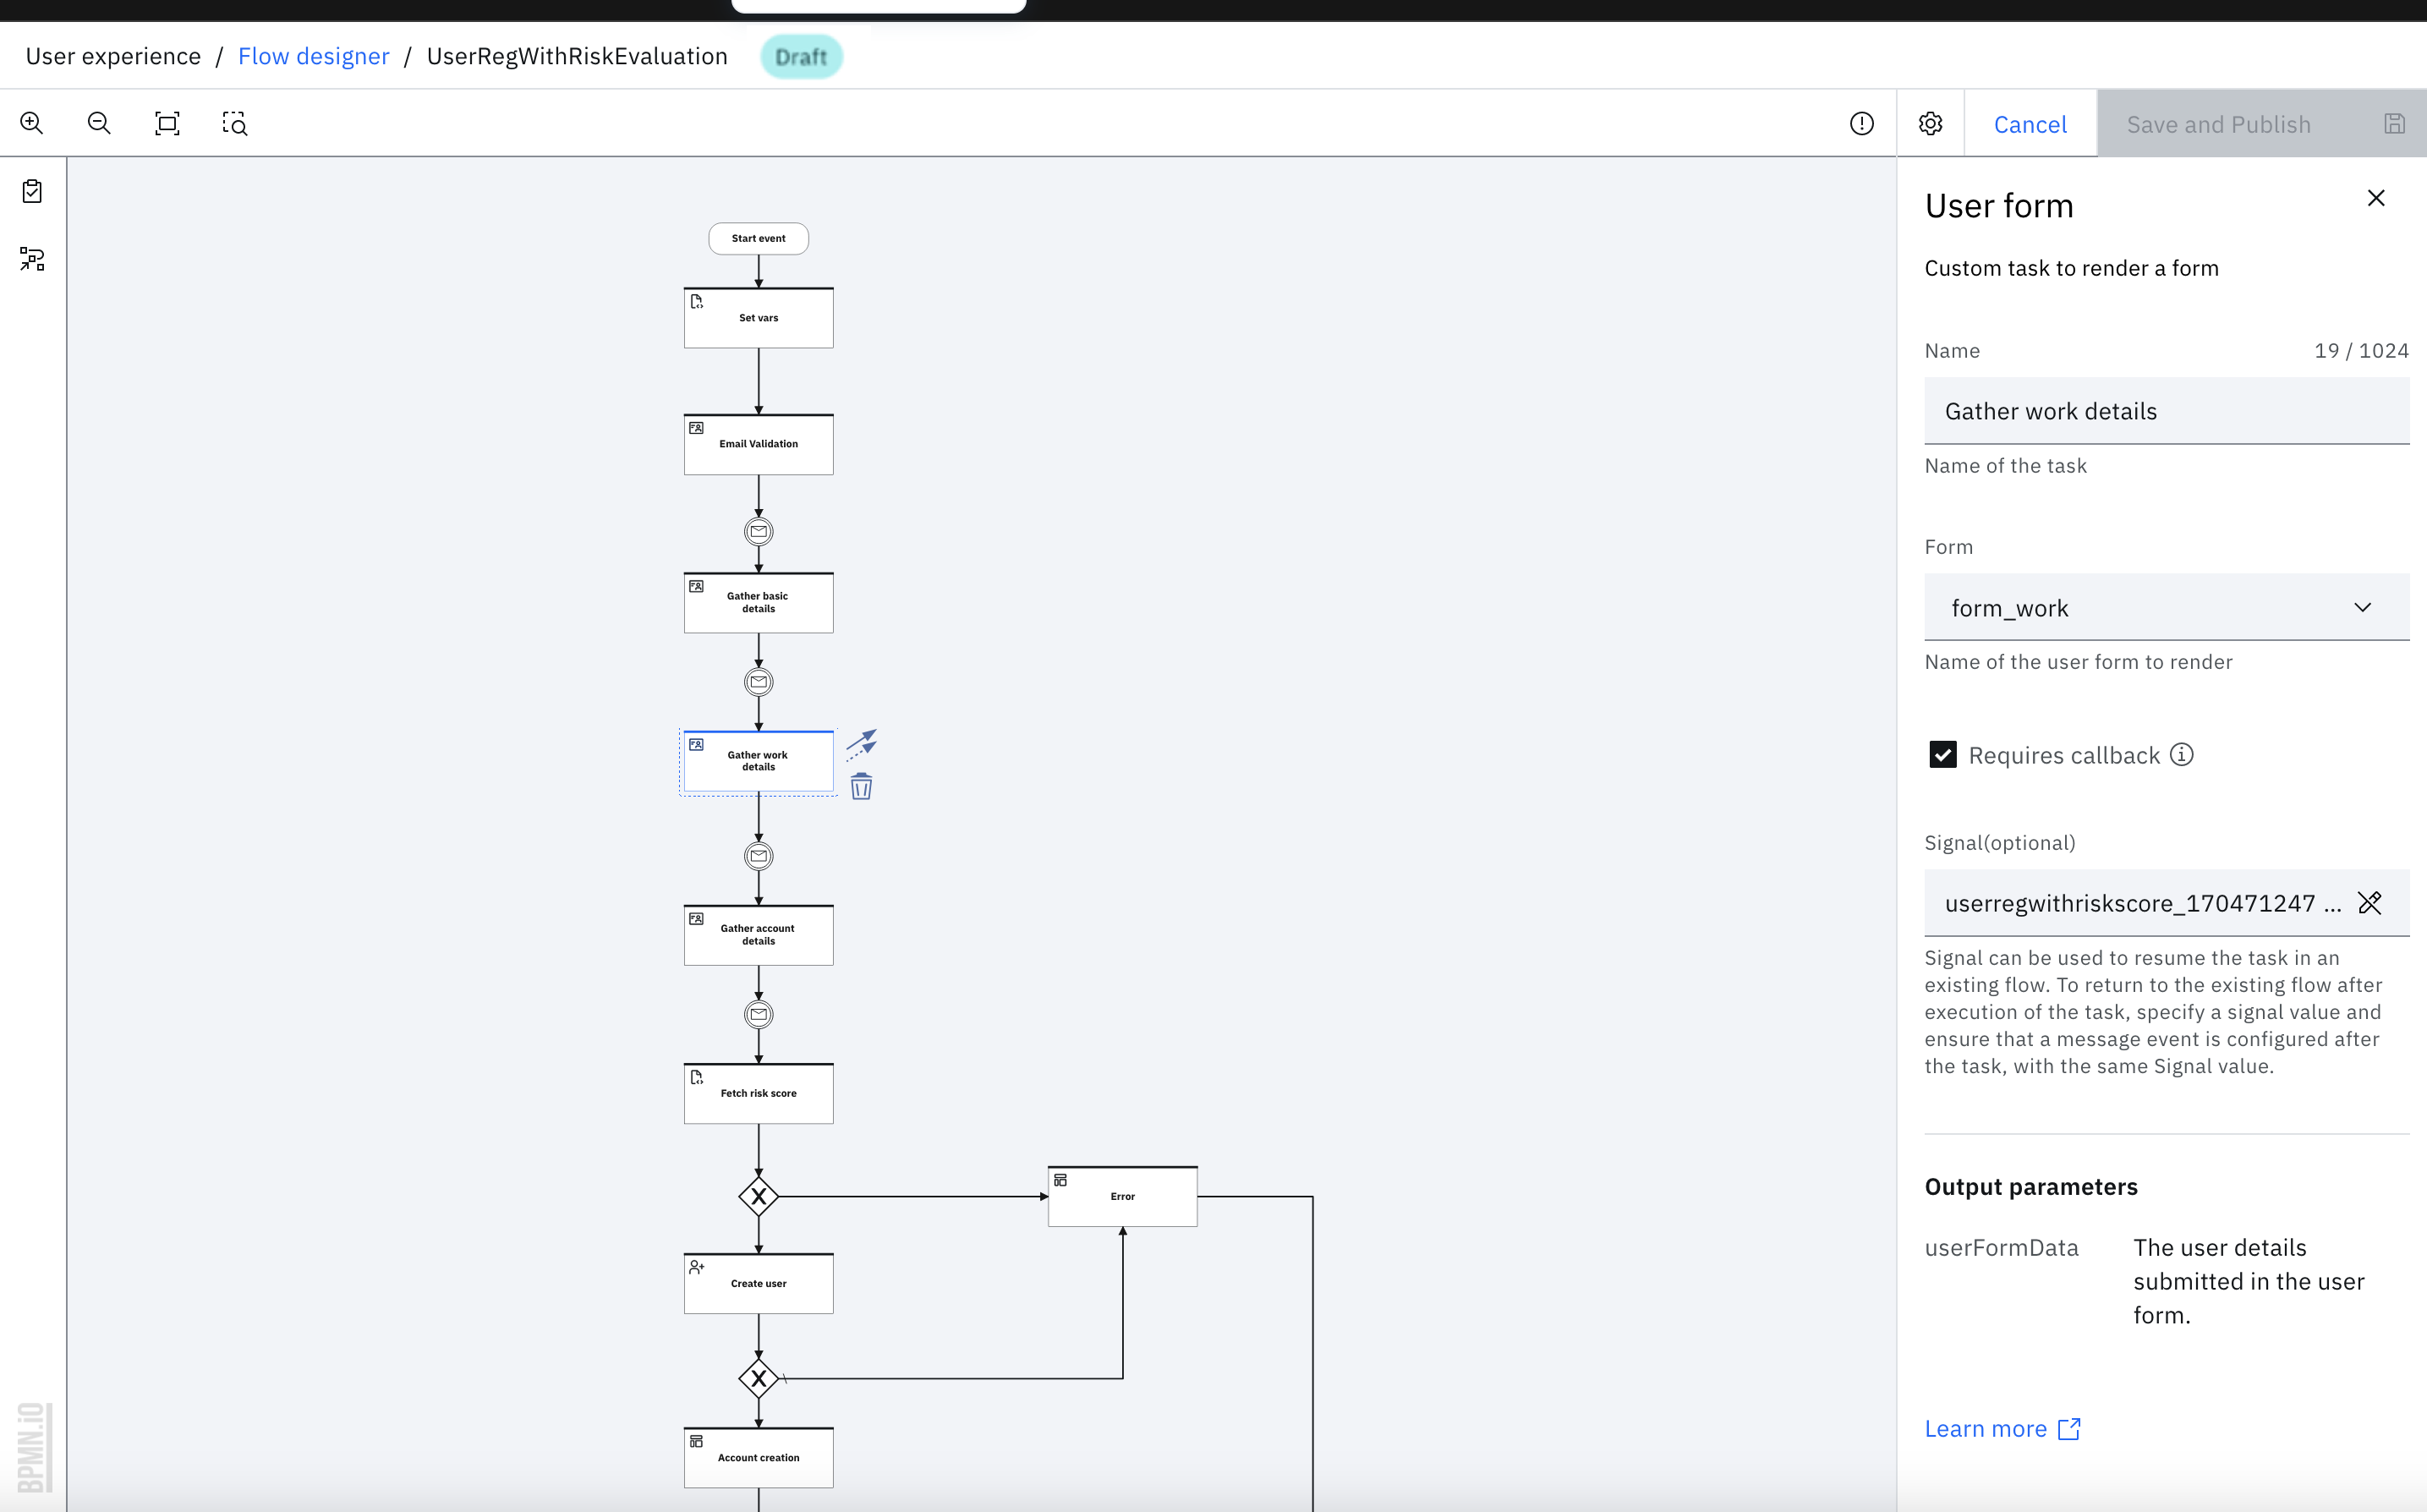2427x1512 pixels.
Task: Click the Name input field
Action: pyautogui.click(x=2166, y=411)
